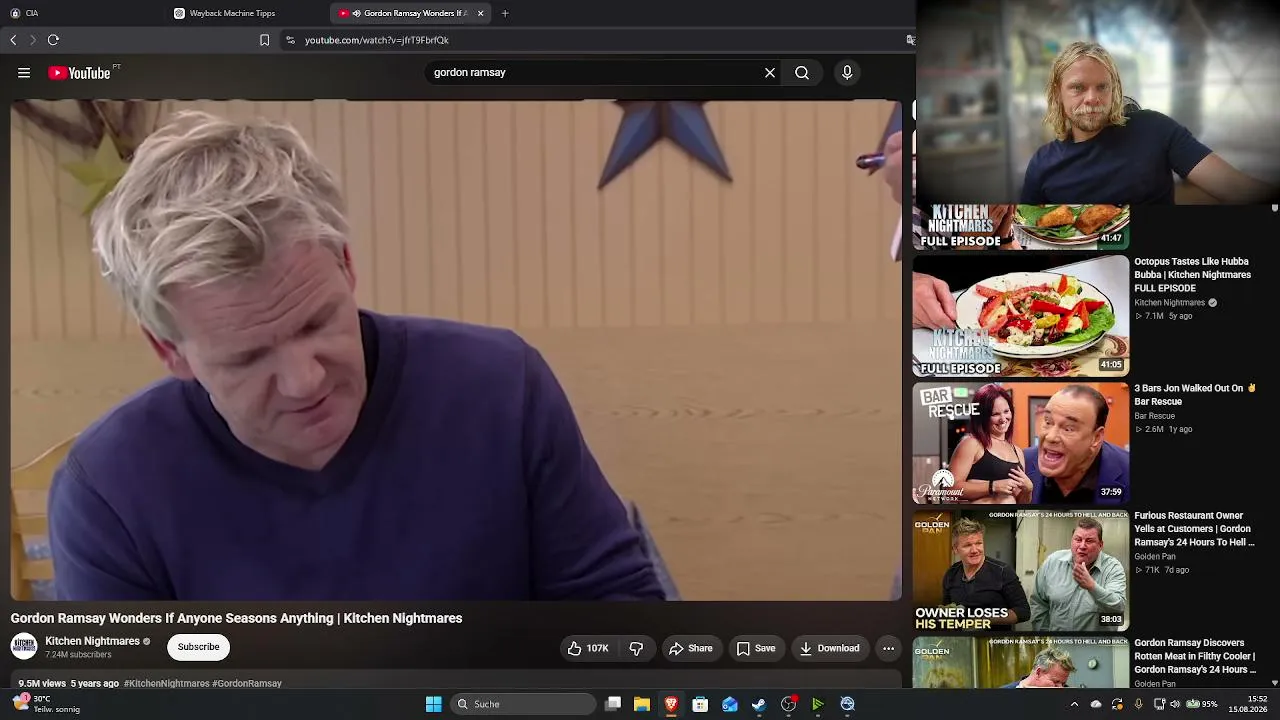
Task: Click the video player to pause
Action: [456, 350]
